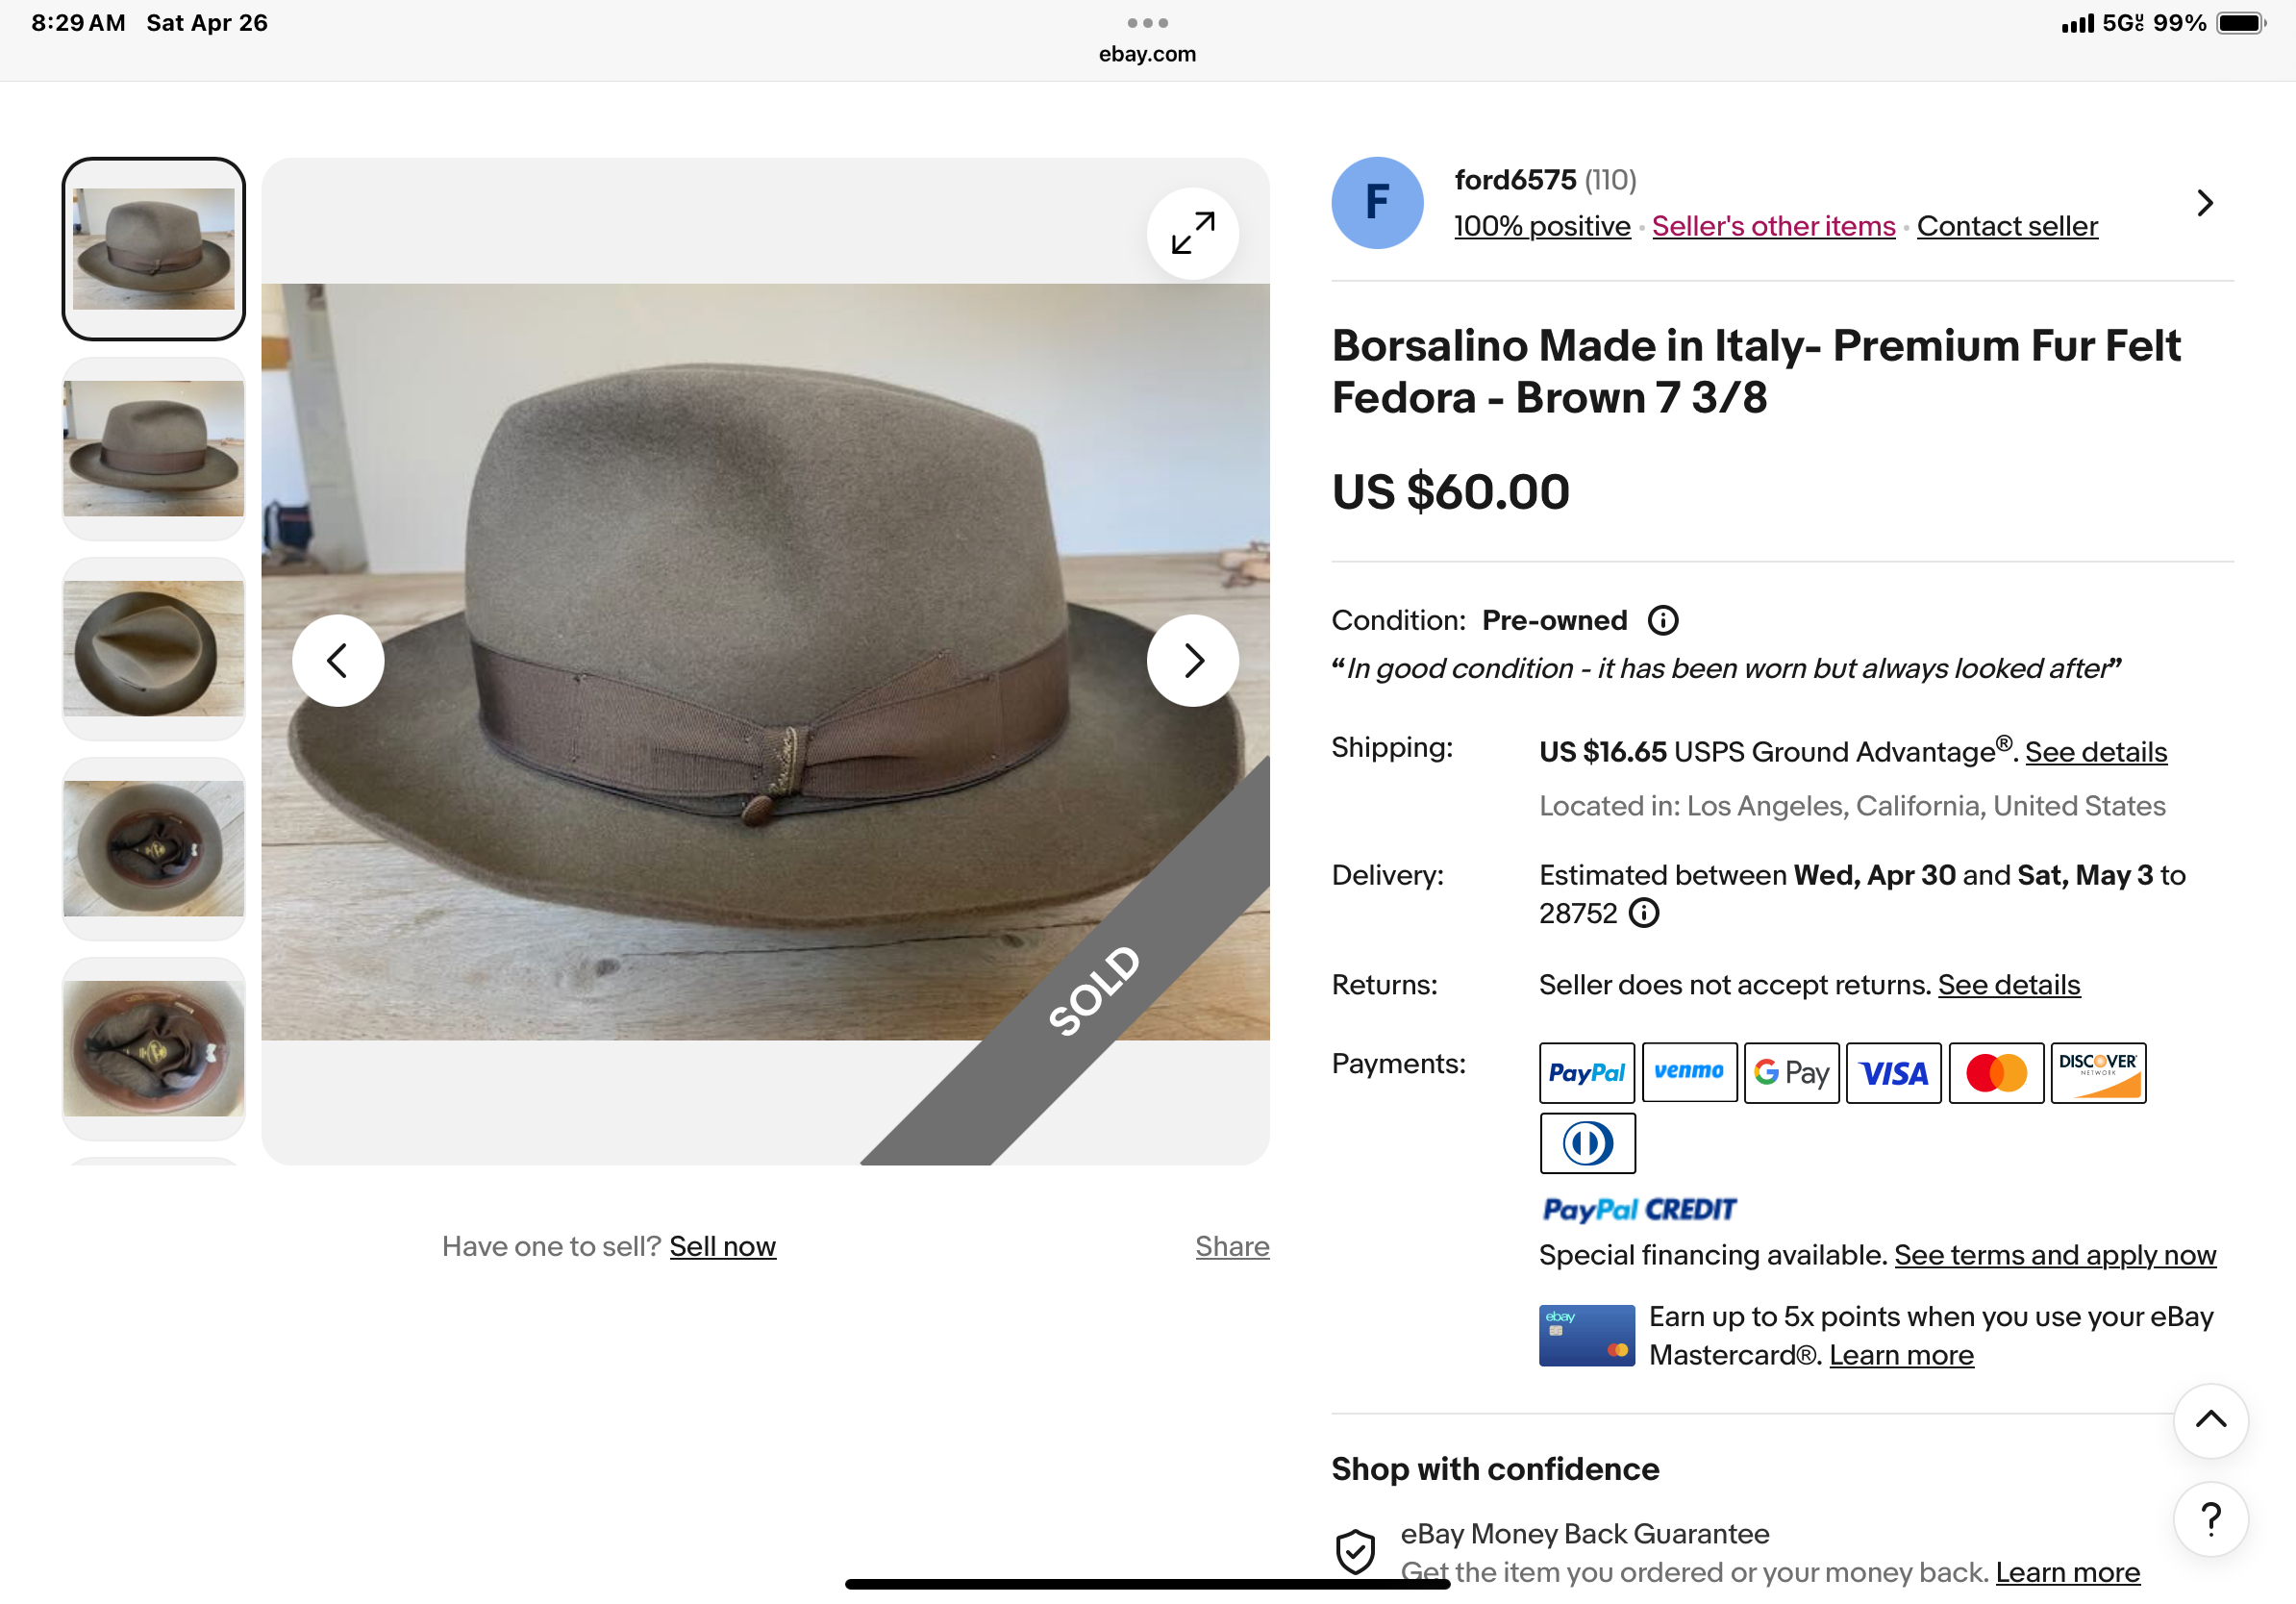Open the three-dot menu above ebay.com
The height and width of the screenshot is (1604, 2296).
pos(1147,23)
